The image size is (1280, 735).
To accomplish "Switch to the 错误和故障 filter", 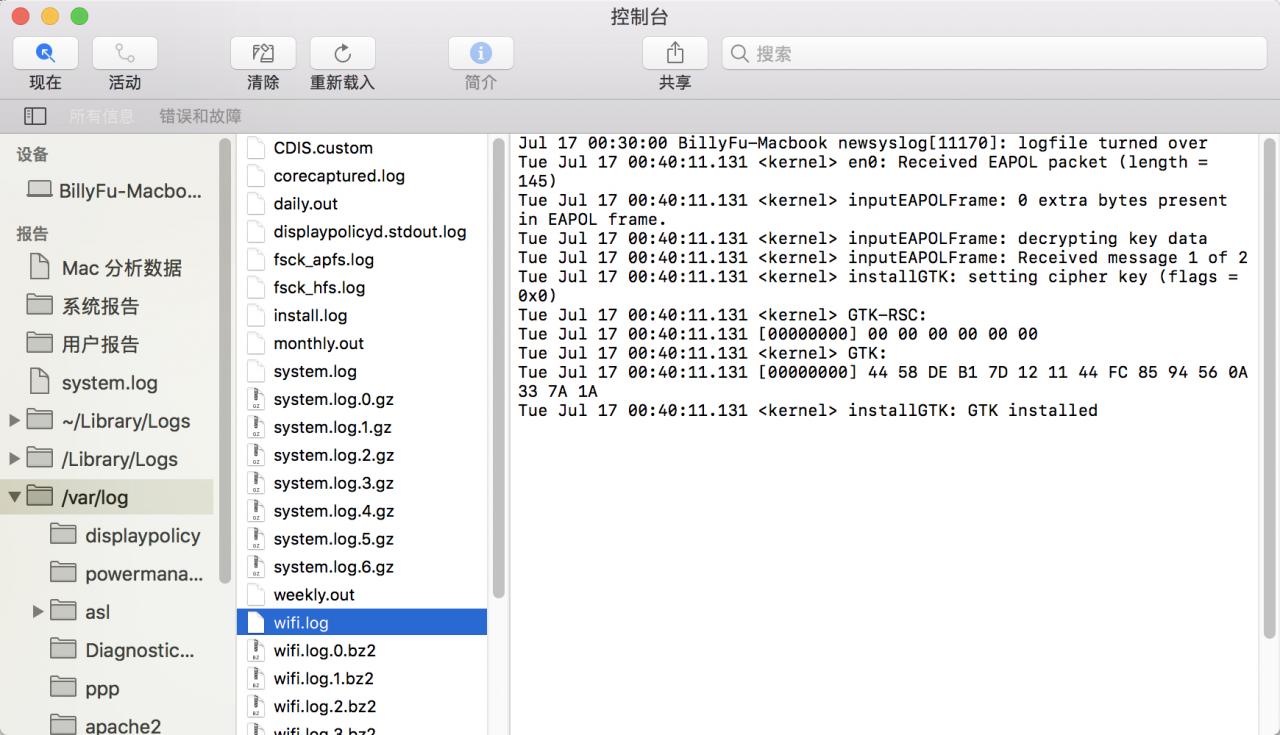I will pos(199,115).
